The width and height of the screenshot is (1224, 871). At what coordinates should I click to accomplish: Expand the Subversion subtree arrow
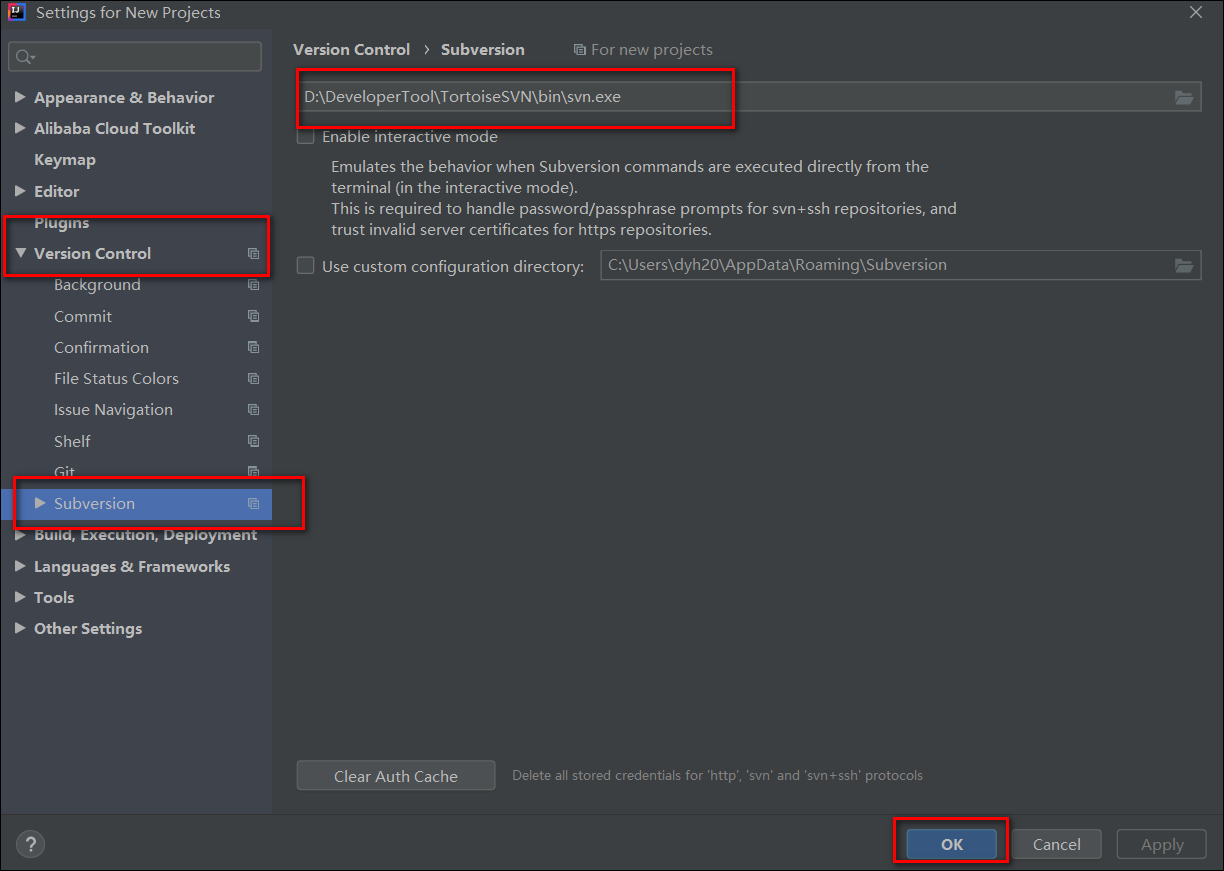pyautogui.click(x=41, y=503)
